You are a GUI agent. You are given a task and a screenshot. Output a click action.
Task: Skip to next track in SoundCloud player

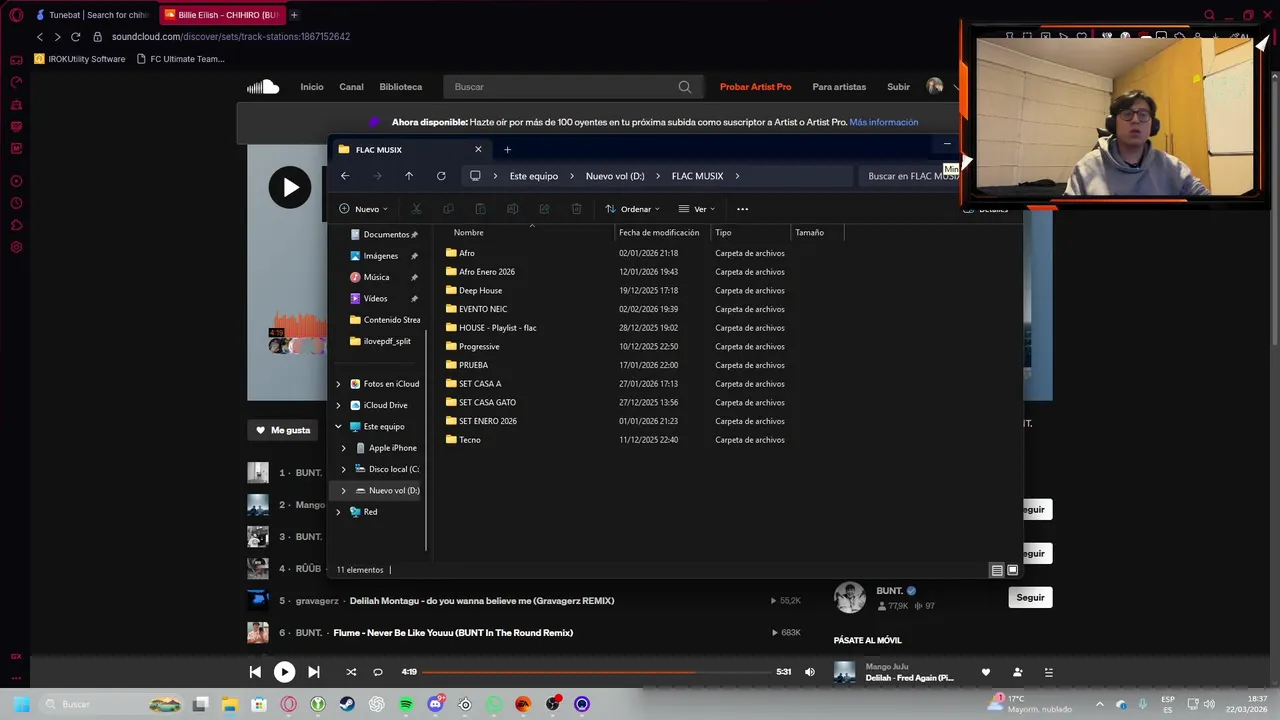click(x=314, y=672)
